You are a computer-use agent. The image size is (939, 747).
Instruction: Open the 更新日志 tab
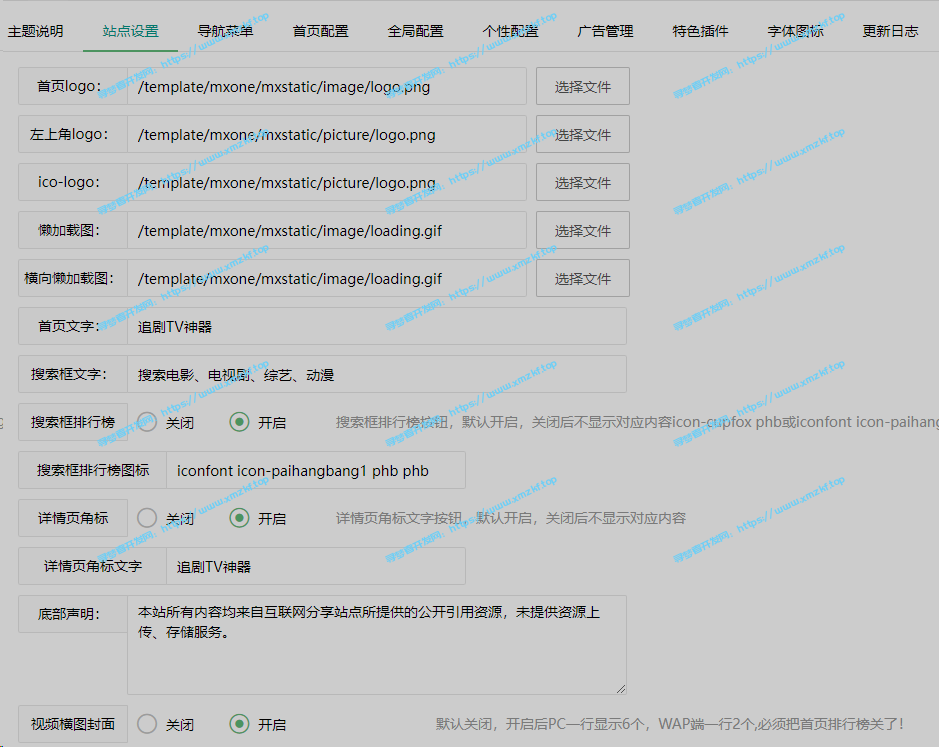click(890, 31)
